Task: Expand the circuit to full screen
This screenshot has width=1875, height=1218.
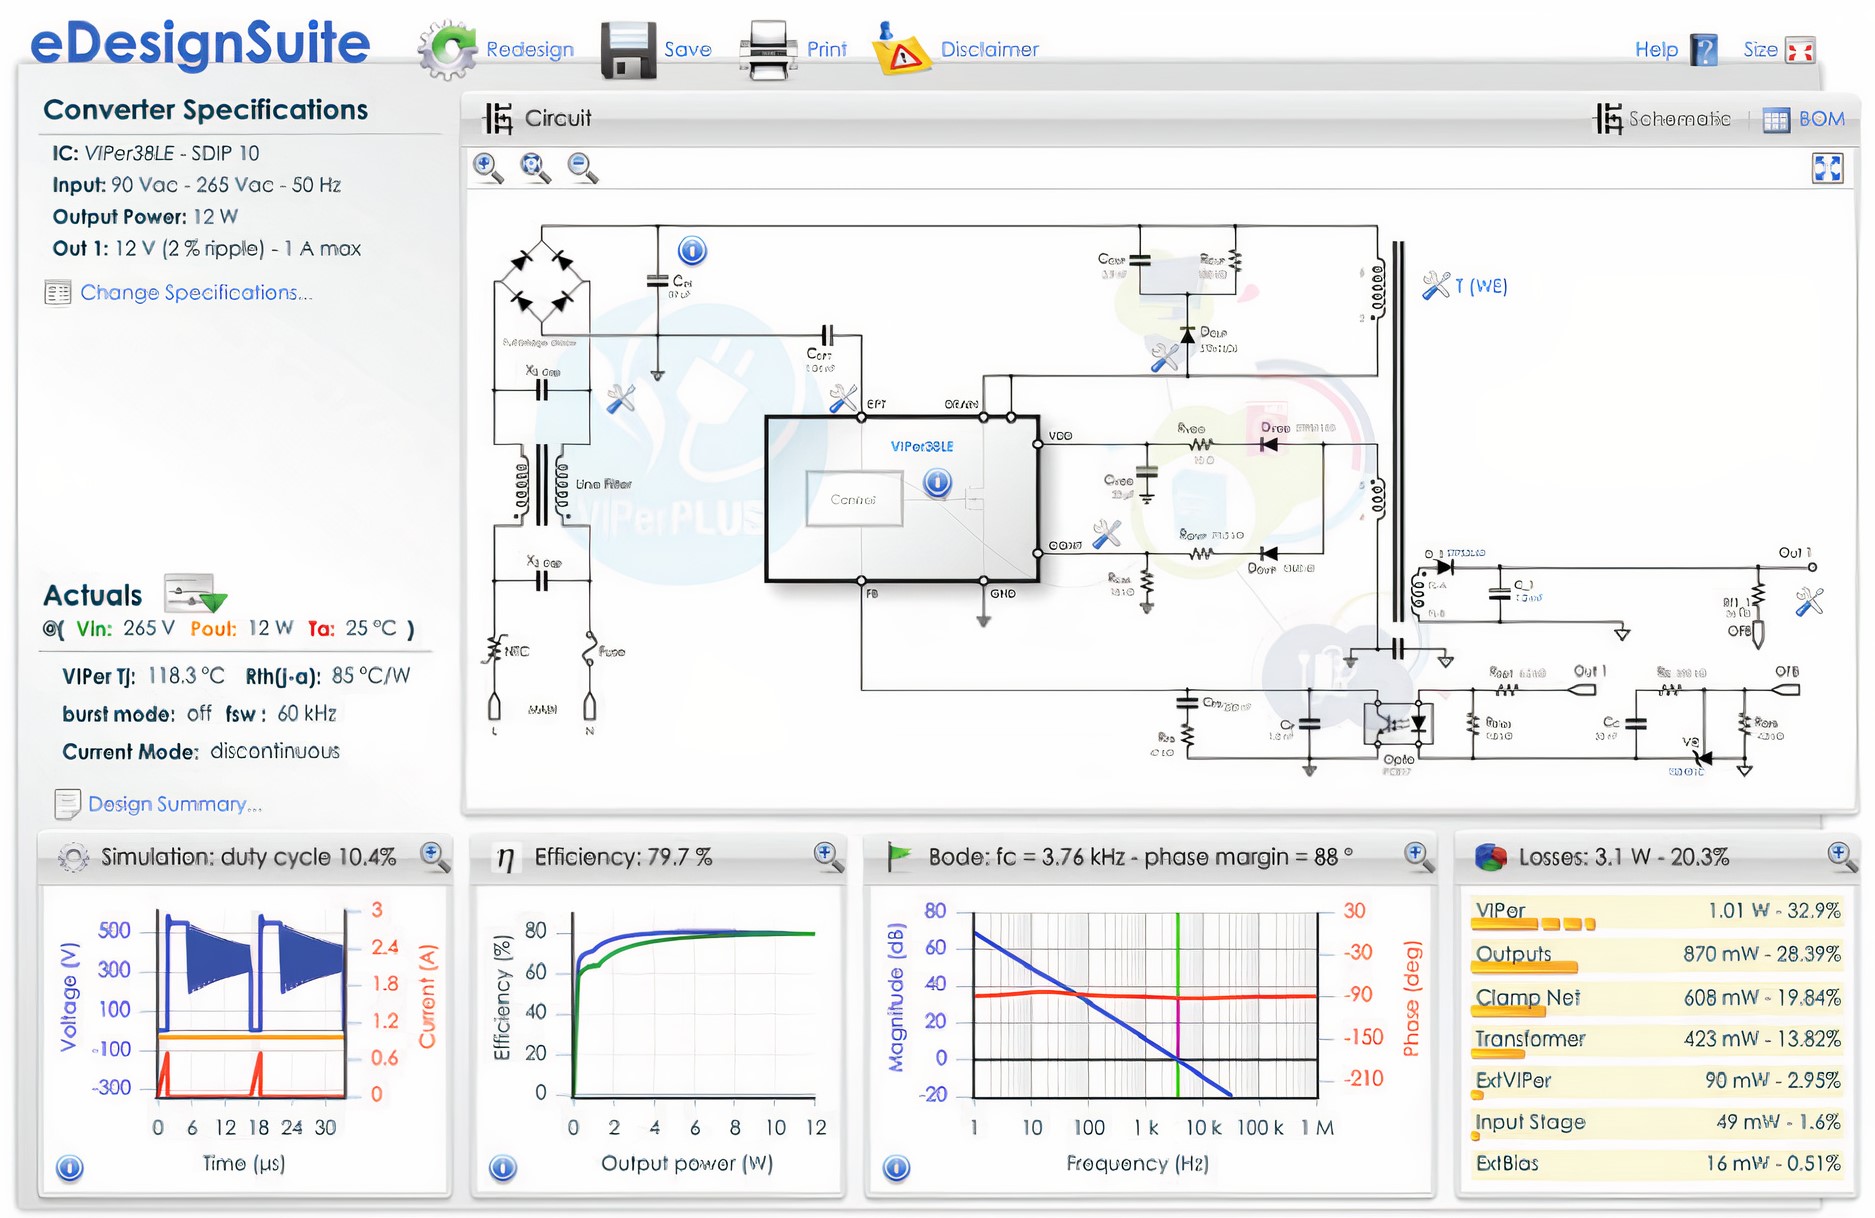Action: [1827, 168]
